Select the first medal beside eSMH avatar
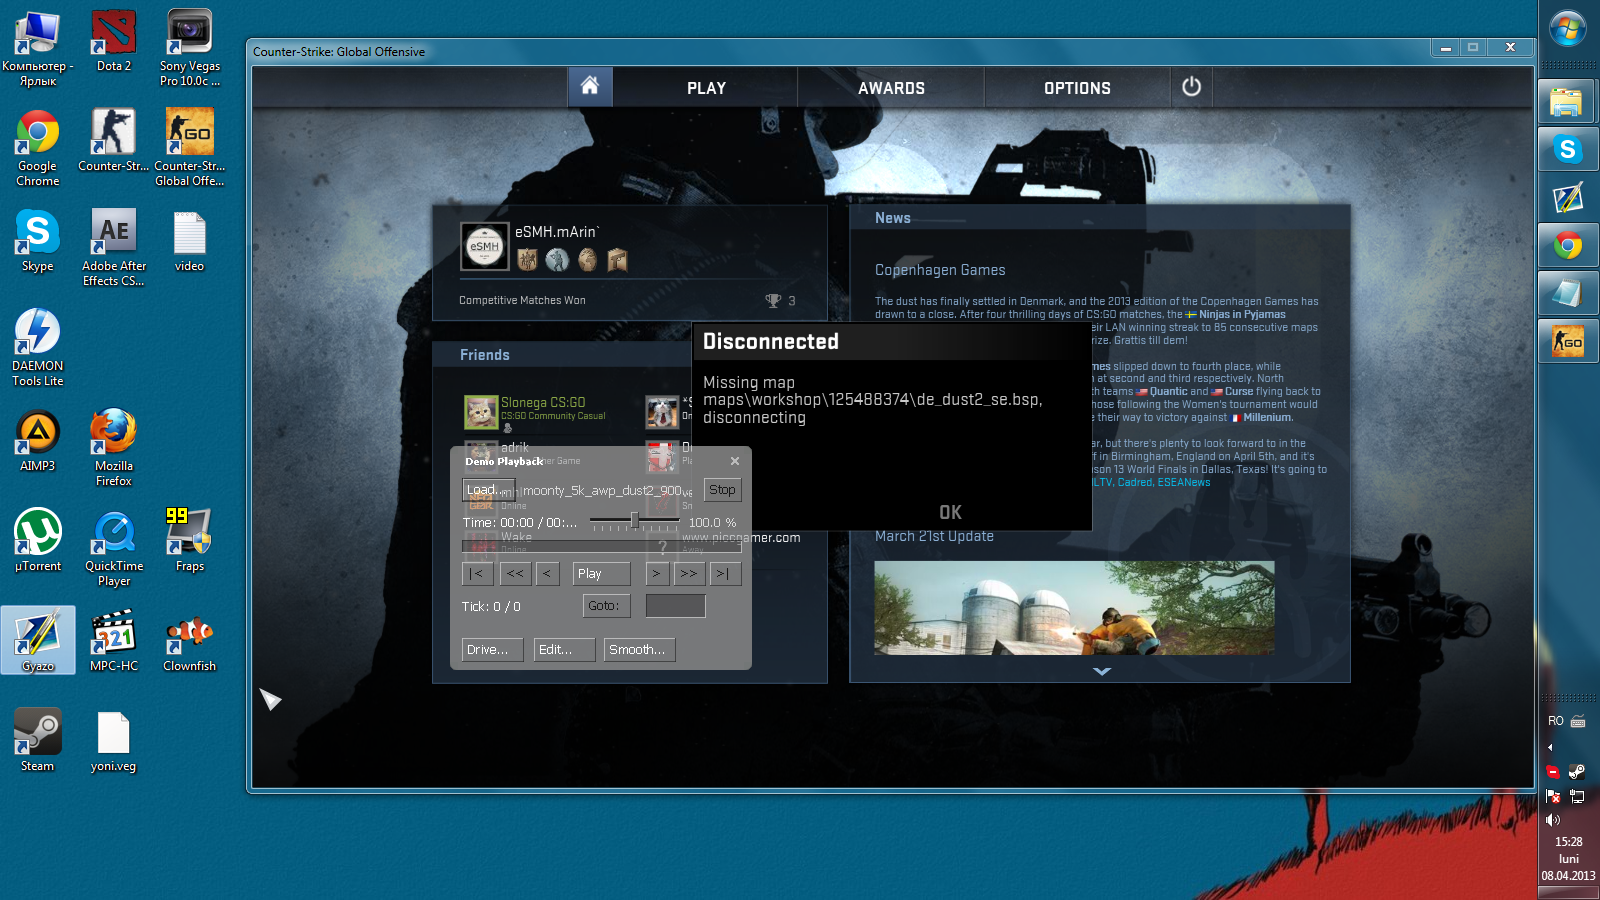The image size is (1600, 900). (x=527, y=260)
